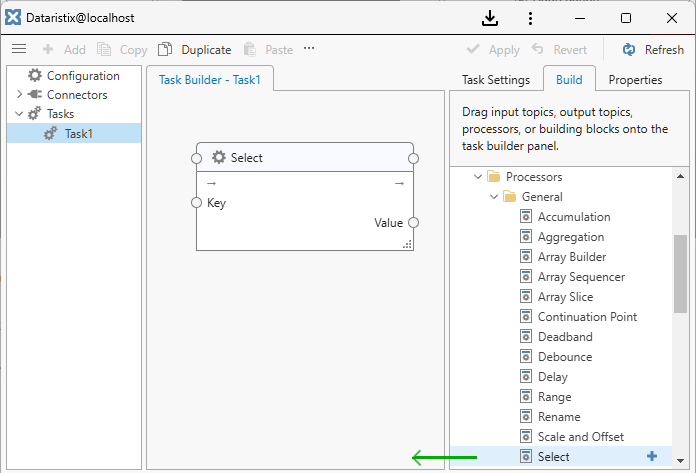
Task: Expand the Connectors tree node
Action: click(19, 95)
